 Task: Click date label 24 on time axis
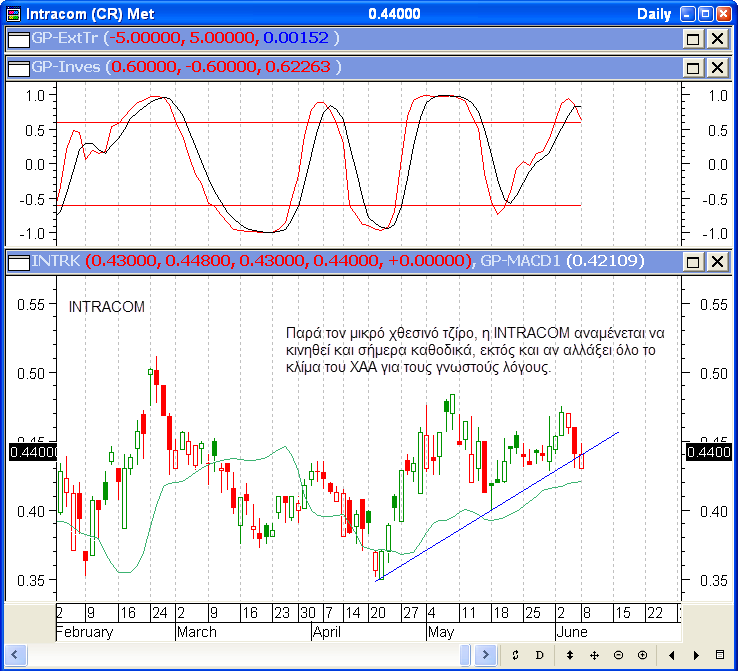[x=160, y=613]
